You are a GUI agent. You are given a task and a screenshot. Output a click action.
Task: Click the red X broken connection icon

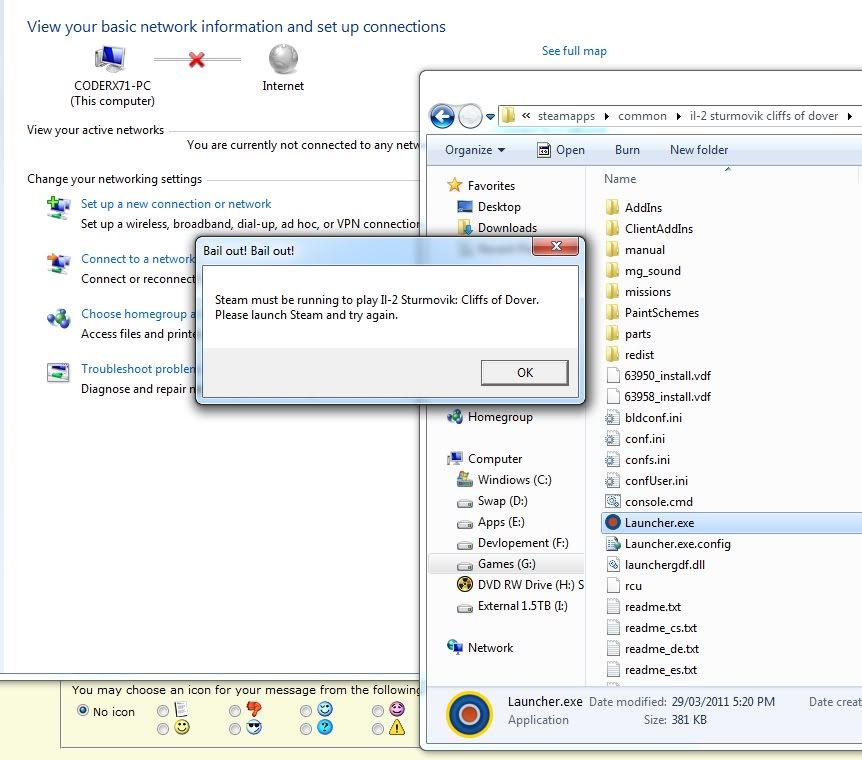196,59
